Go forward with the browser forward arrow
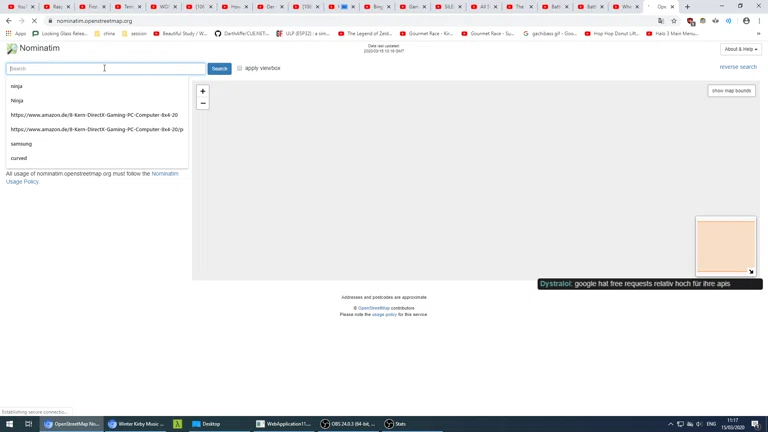The image size is (768, 432). pos(21,21)
